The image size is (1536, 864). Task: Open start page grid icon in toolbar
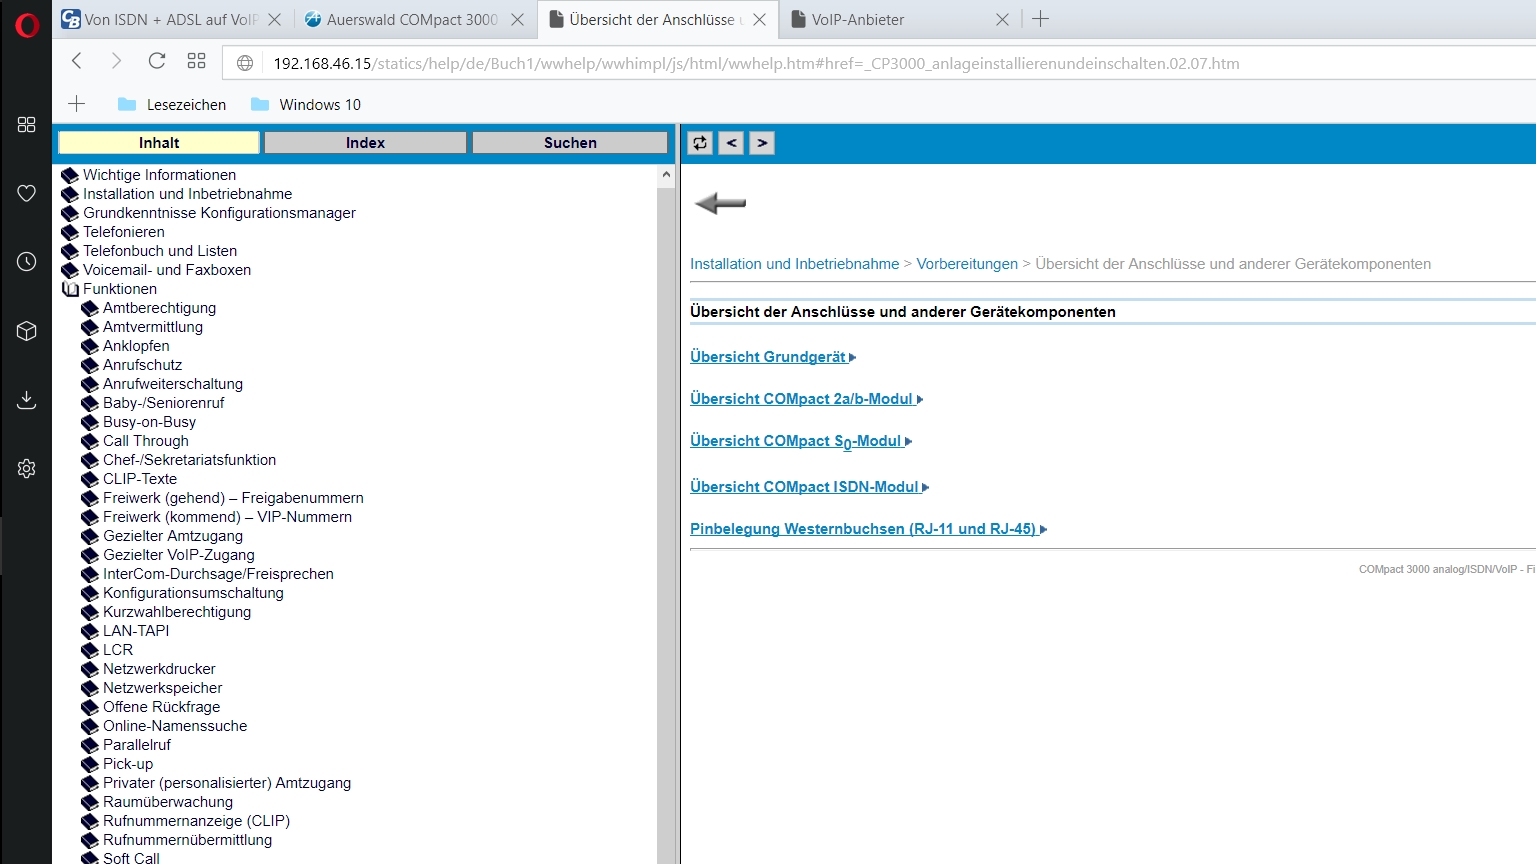pos(196,61)
